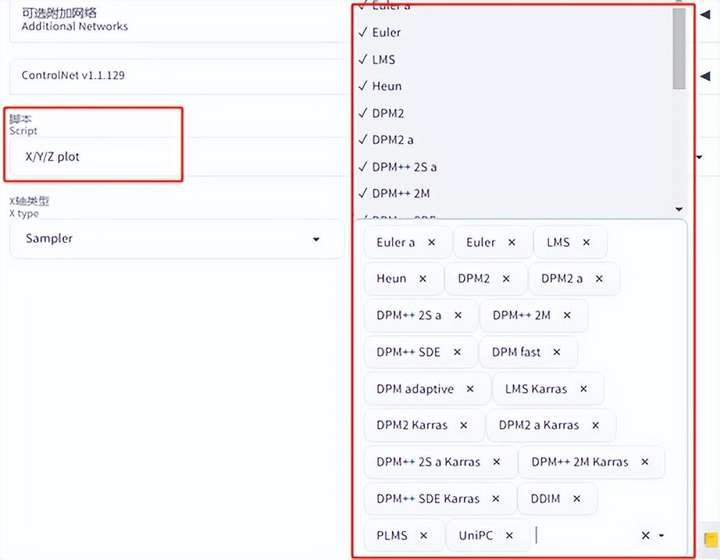The width and height of the screenshot is (720, 560).
Task: Remove the Heun sampler tag
Action: click(422, 279)
